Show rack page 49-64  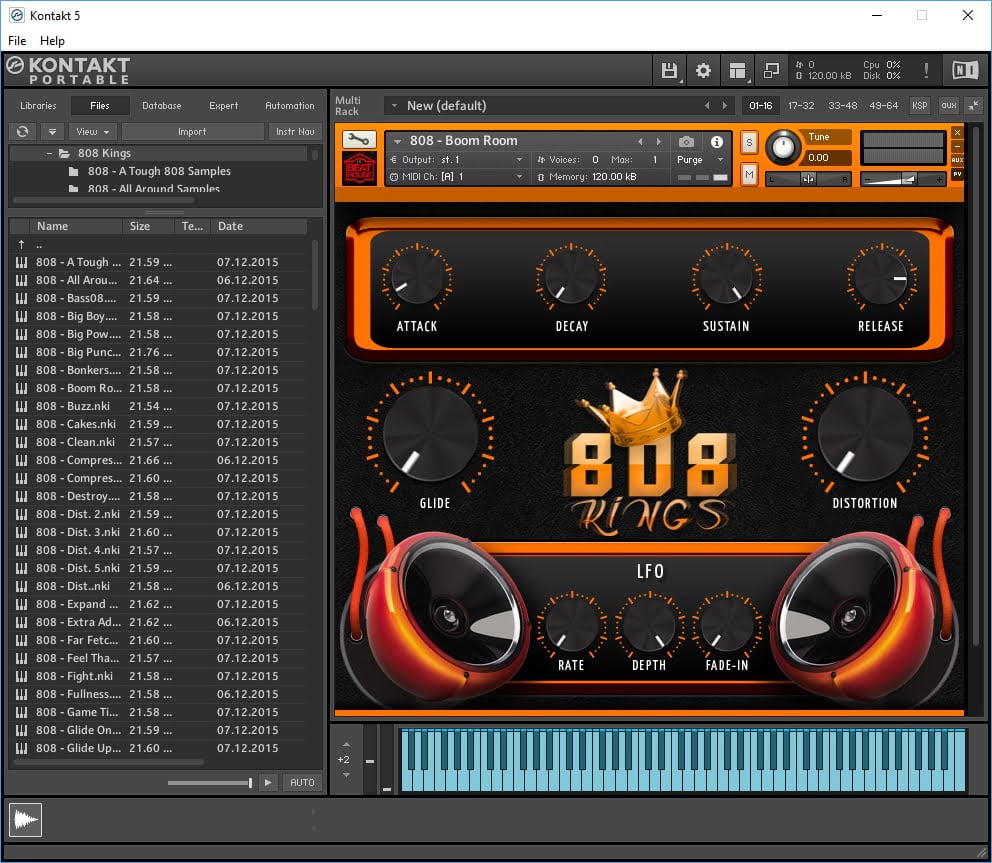tap(883, 106)
